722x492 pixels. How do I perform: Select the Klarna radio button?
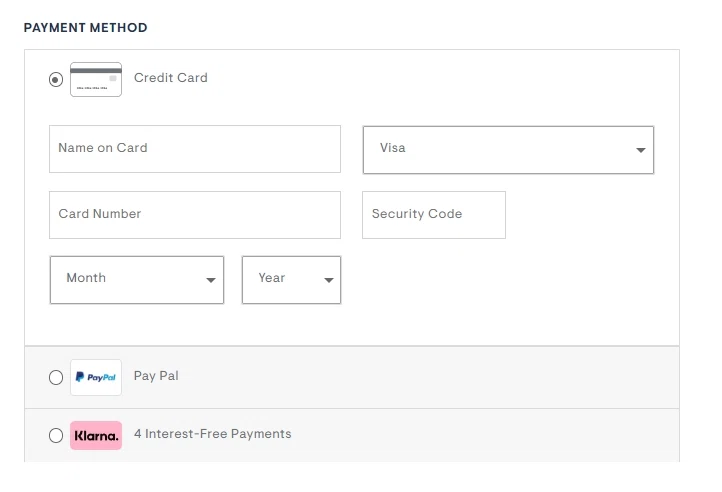pos(56,435)
